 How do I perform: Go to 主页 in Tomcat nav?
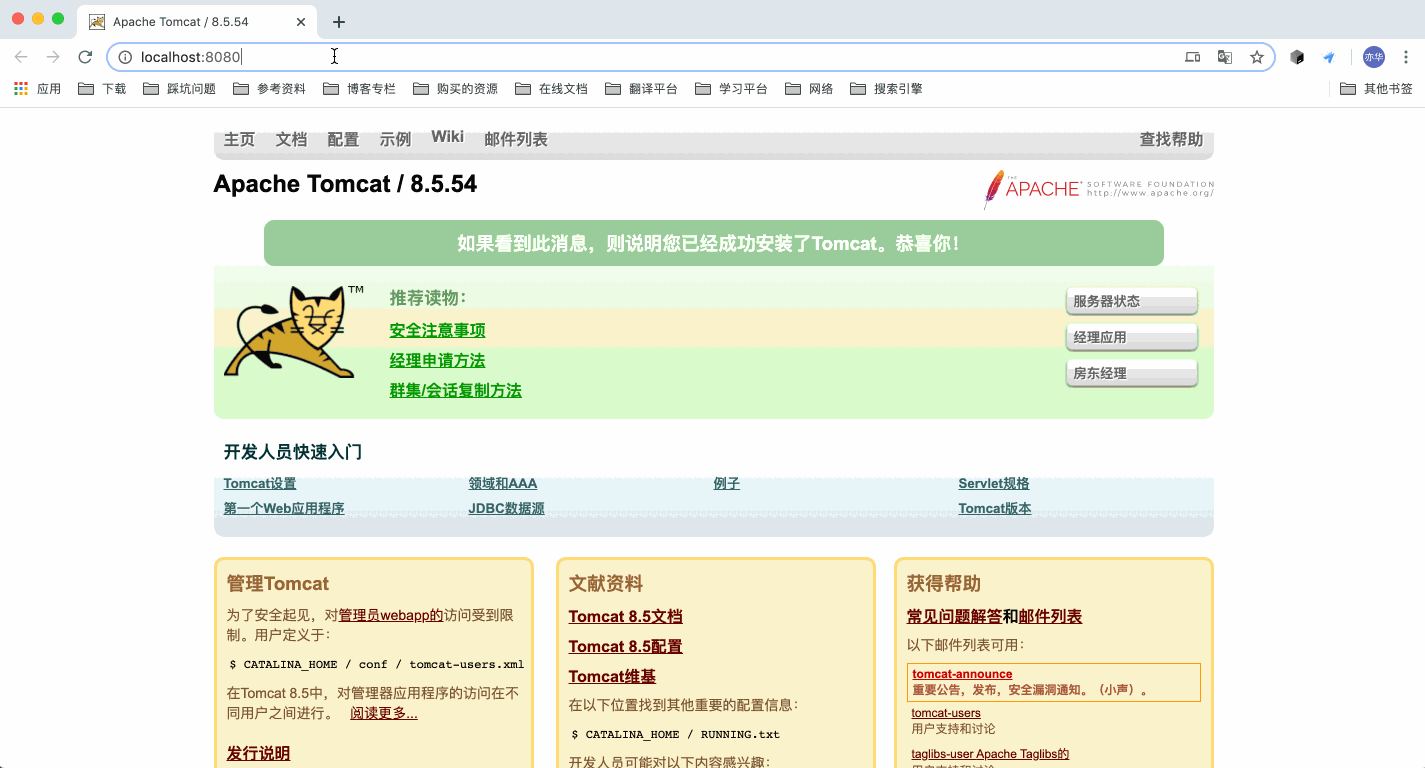pyautogui.click(x=239, y=139)
